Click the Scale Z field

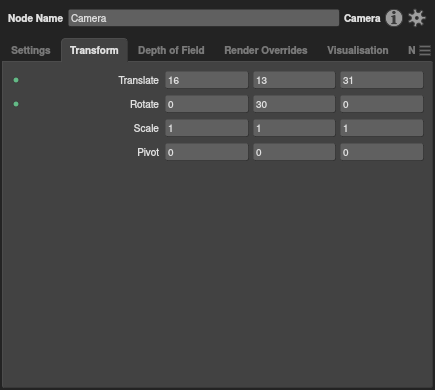pos(382,128)
